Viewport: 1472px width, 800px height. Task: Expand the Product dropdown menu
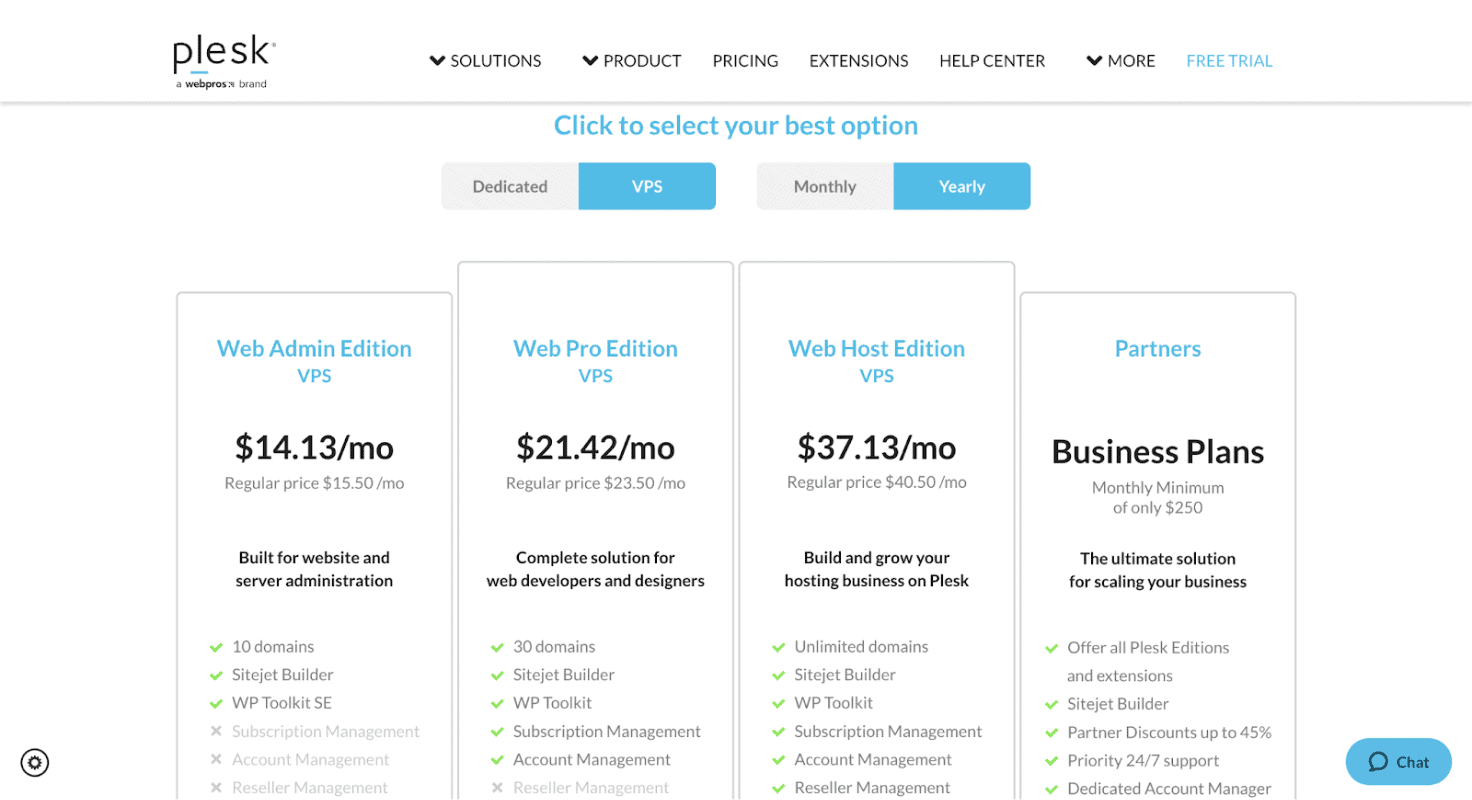pos(632,61)
